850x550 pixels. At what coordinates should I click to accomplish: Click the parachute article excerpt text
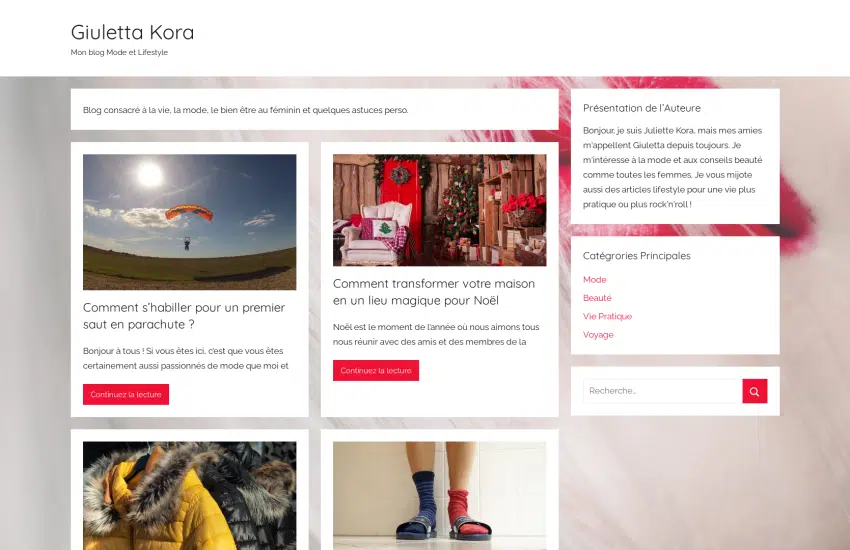point(186,358)
